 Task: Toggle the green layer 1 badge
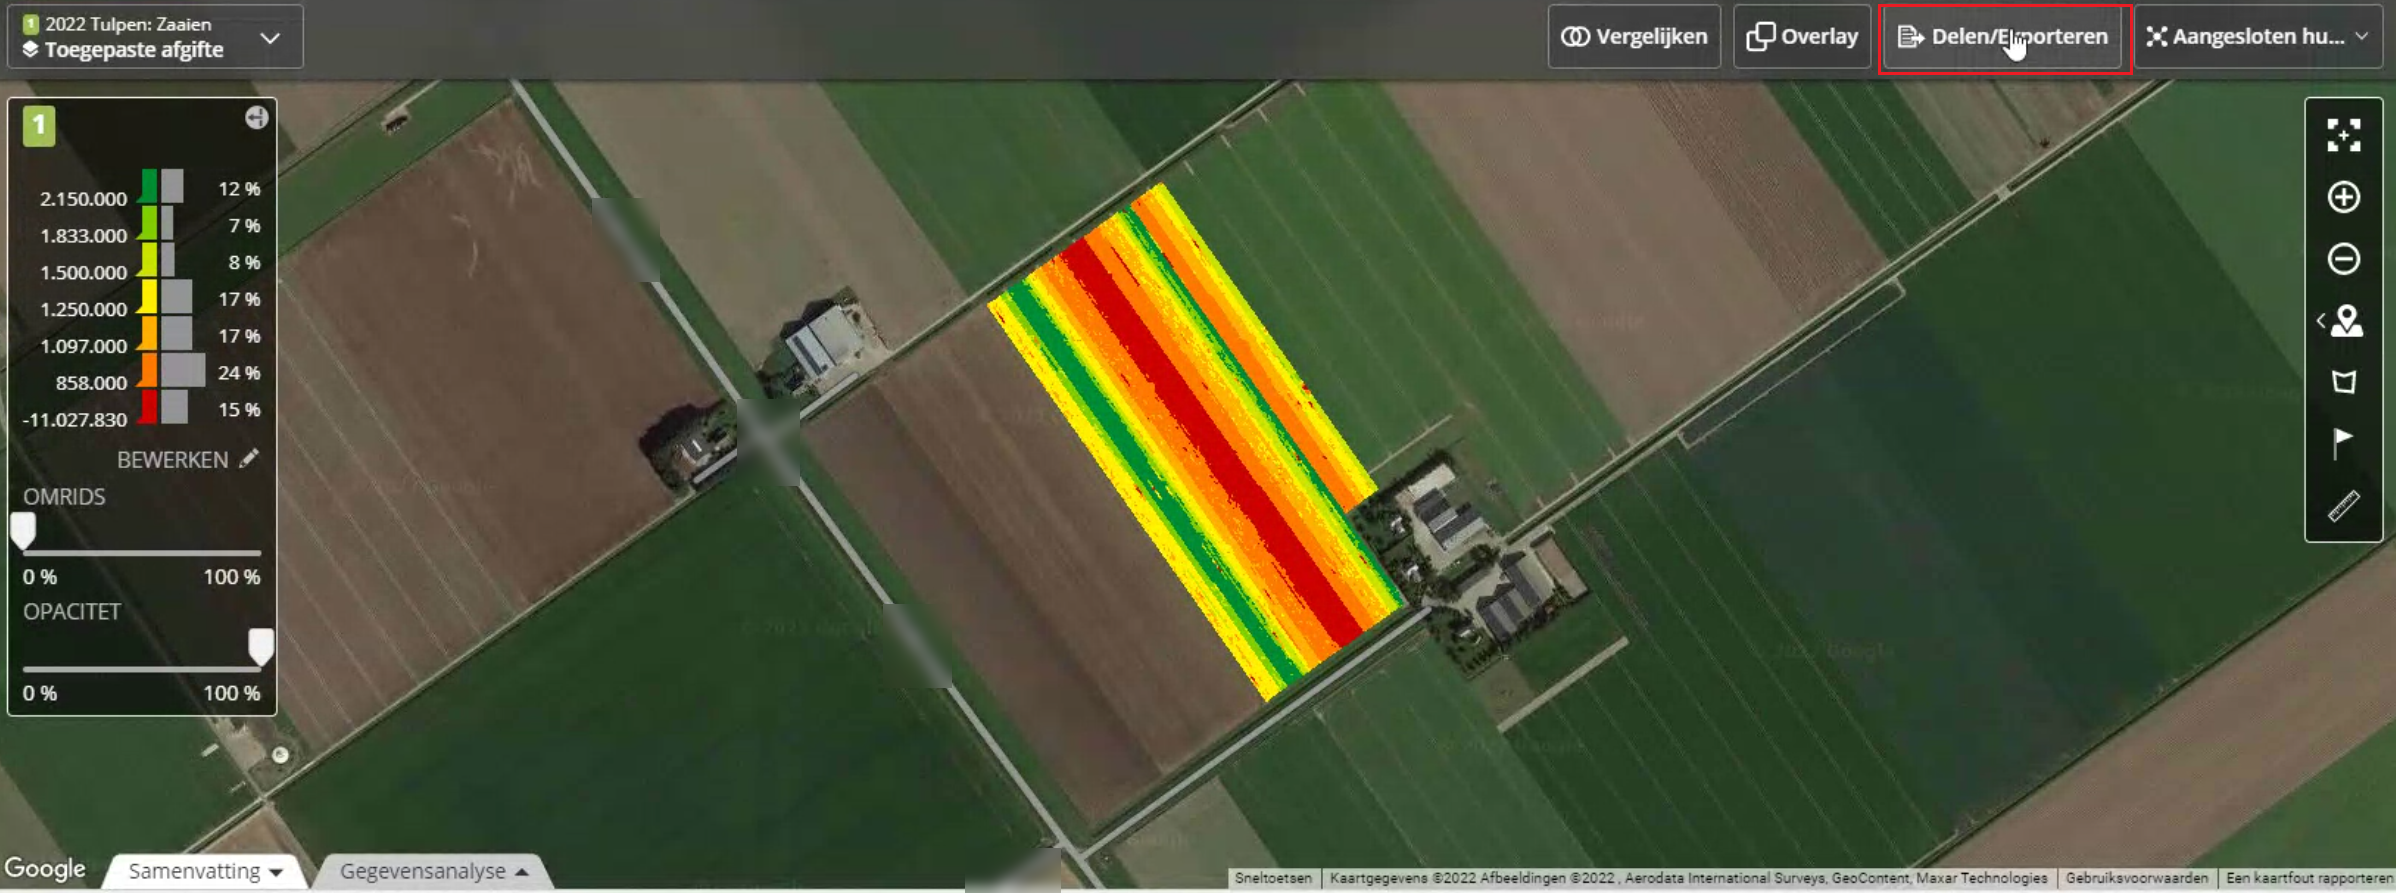[x=39, y=126]
